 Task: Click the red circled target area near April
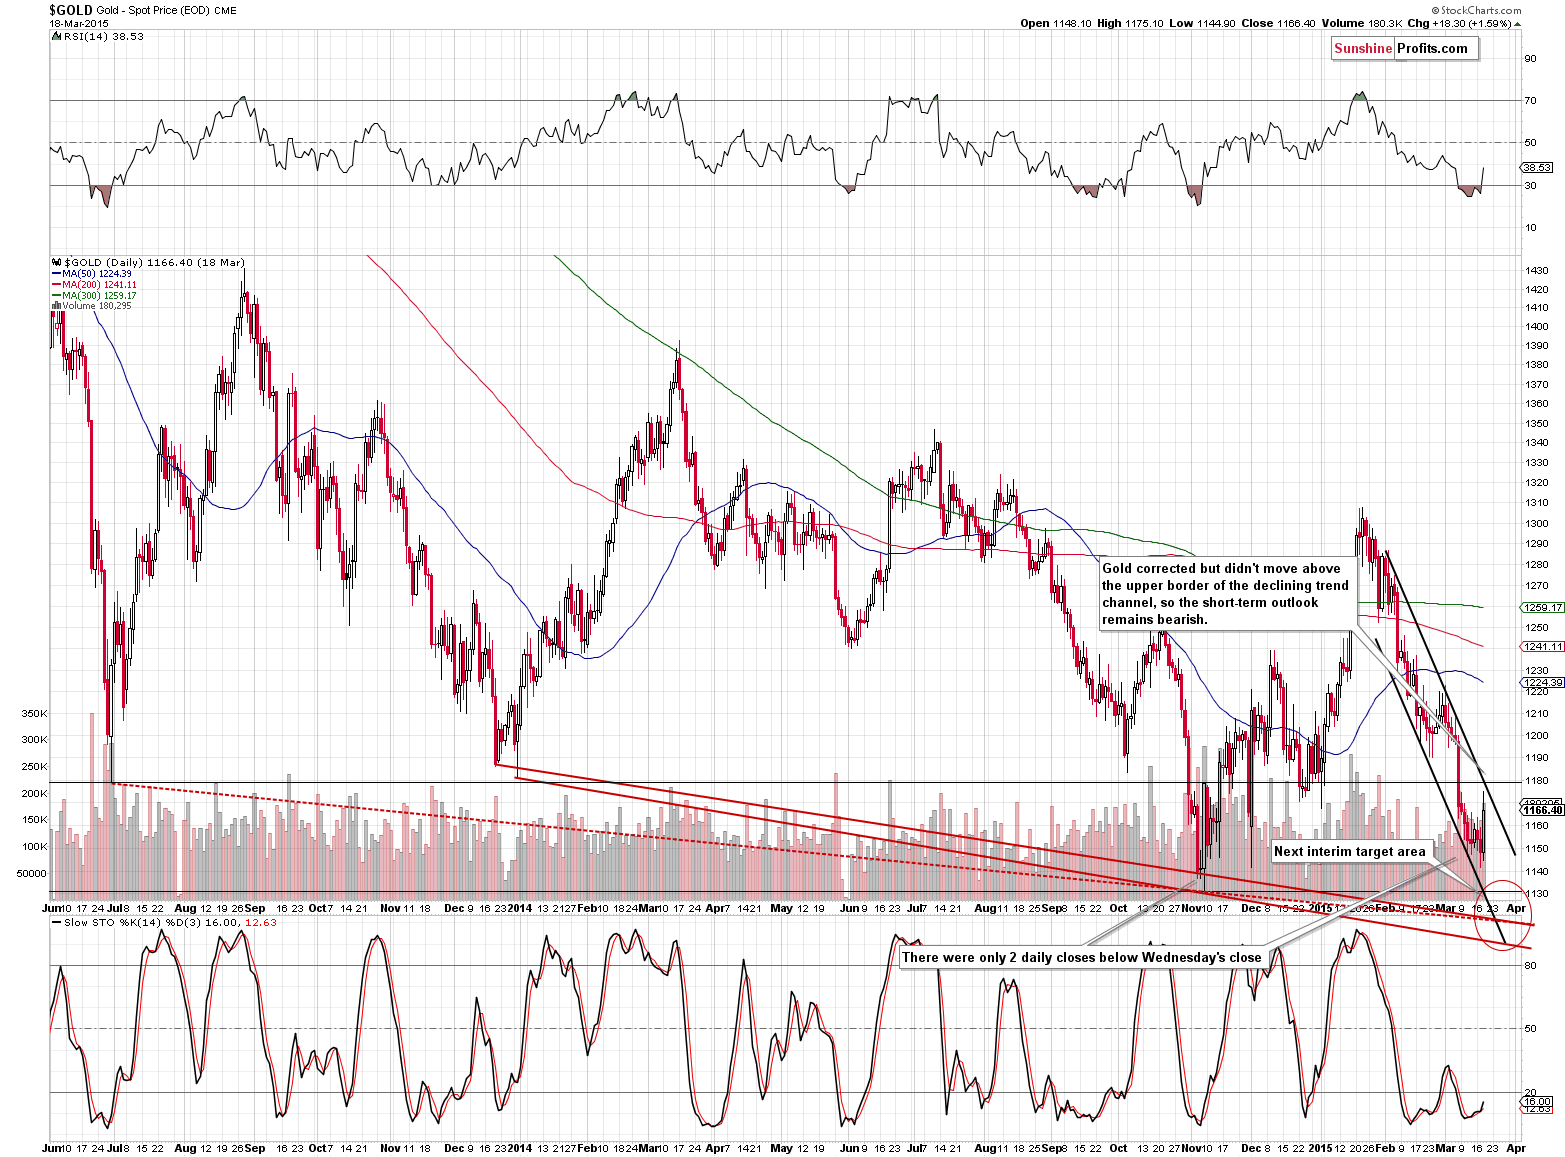tap(1503, 915)
